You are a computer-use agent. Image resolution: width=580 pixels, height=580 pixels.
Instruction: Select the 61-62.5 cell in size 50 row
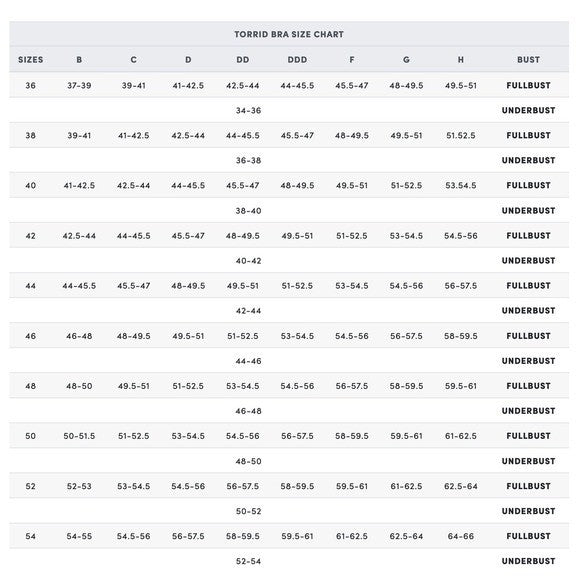click(x=461, y=436)
